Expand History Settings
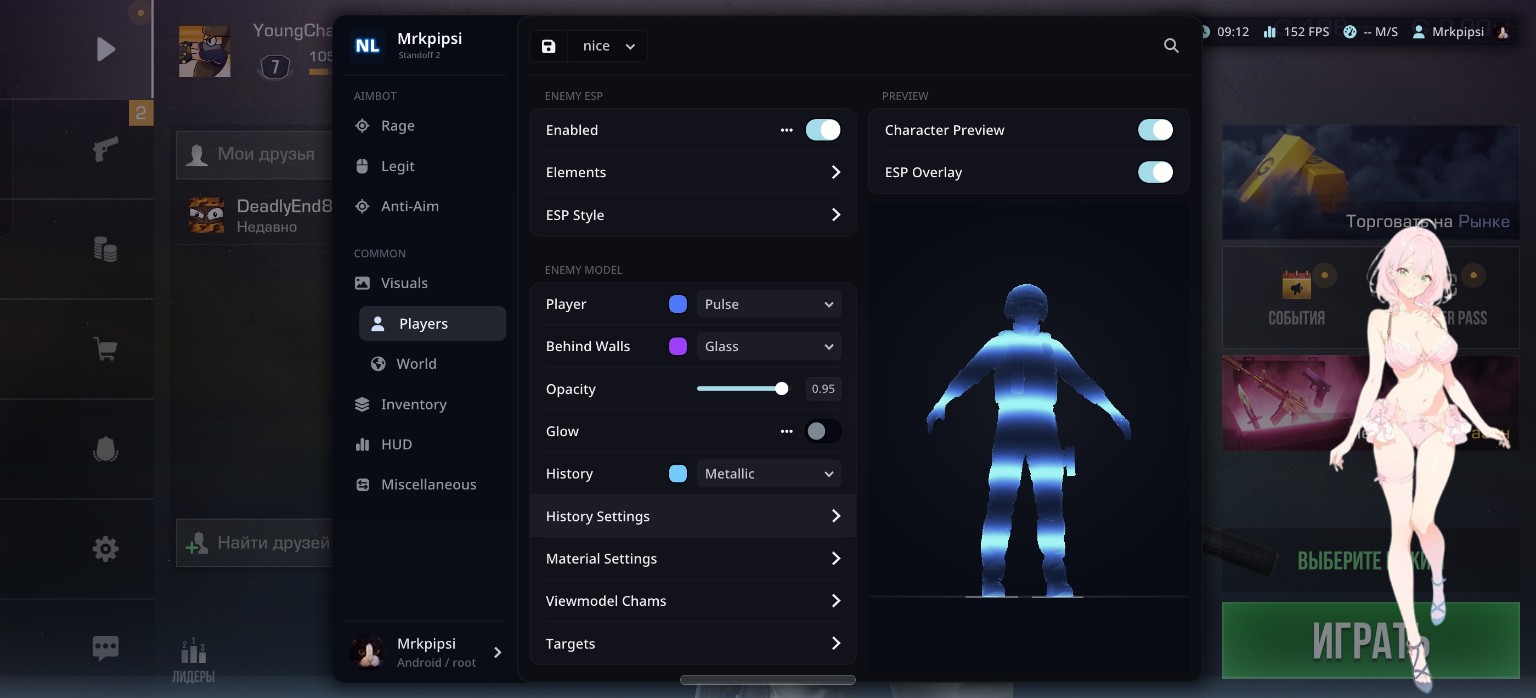This screenshot has height=698, width=1536. (x=693, y=516)
